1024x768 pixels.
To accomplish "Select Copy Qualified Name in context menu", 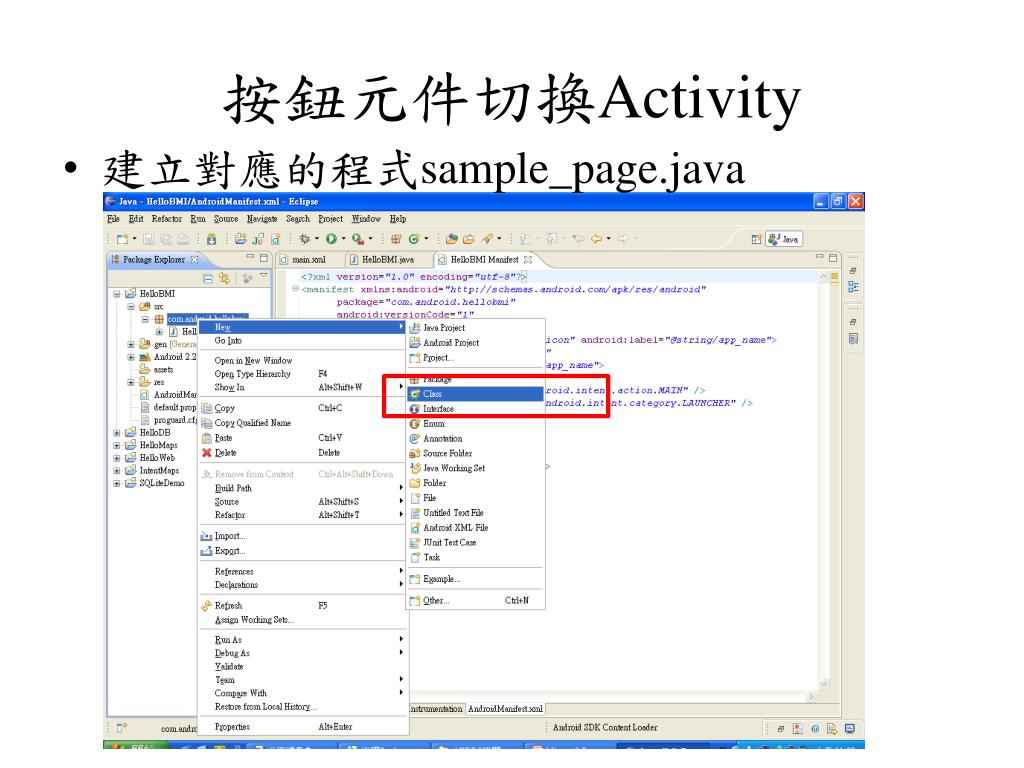I will pyautogui.click(x=302, y=423).
